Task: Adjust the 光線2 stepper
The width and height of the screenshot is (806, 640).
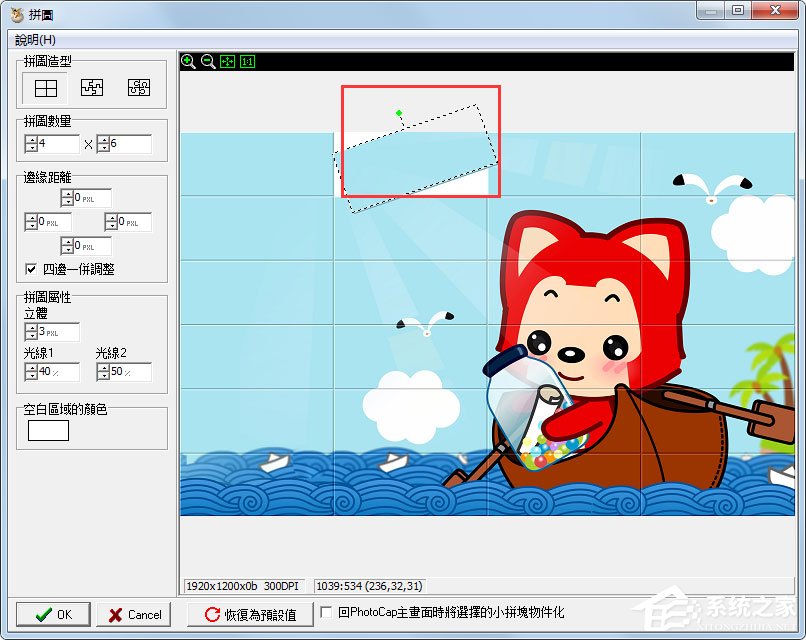Action: click(x=103, y=372)
